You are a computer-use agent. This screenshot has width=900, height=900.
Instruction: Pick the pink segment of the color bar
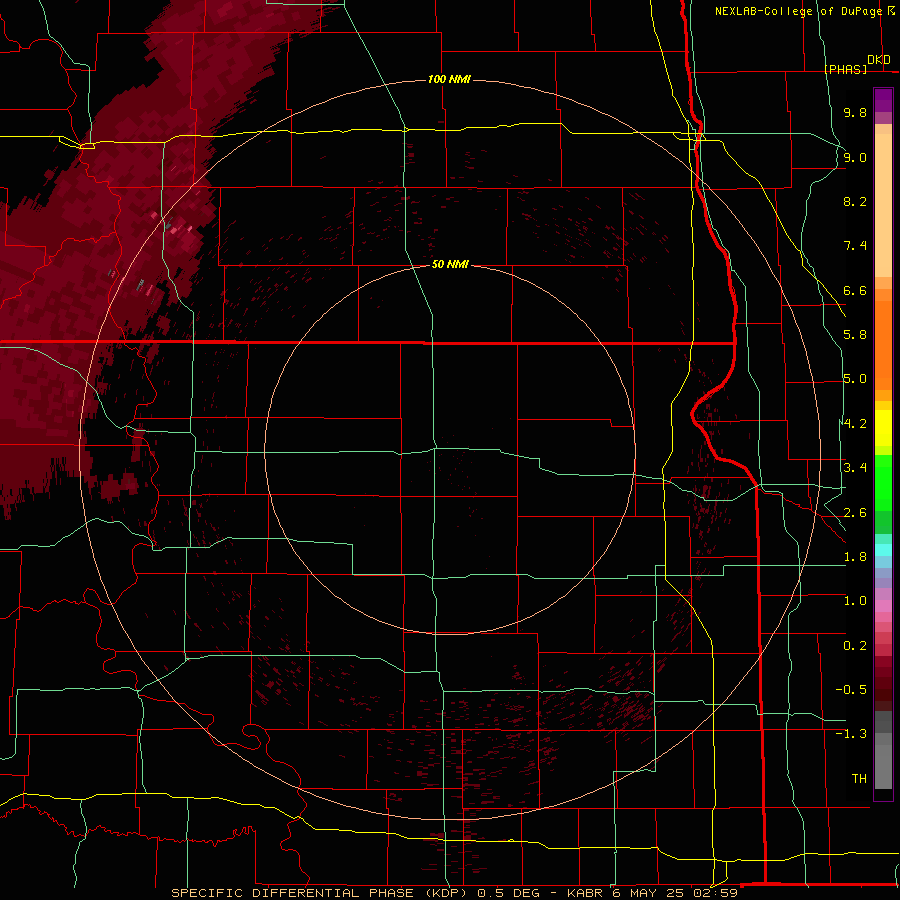[x=883, y=606]
